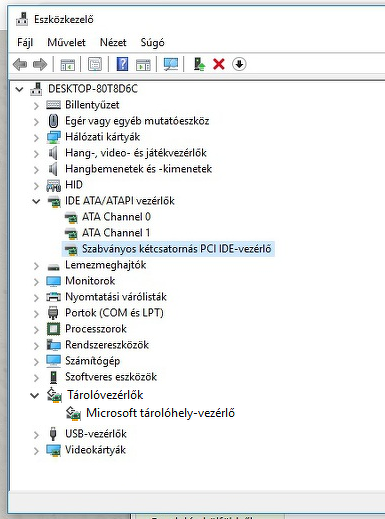The width and height of the screenshot is (385, 519).
Task: Collapse the Tárolóvezérlők category
Action: [x=35, y=395]
